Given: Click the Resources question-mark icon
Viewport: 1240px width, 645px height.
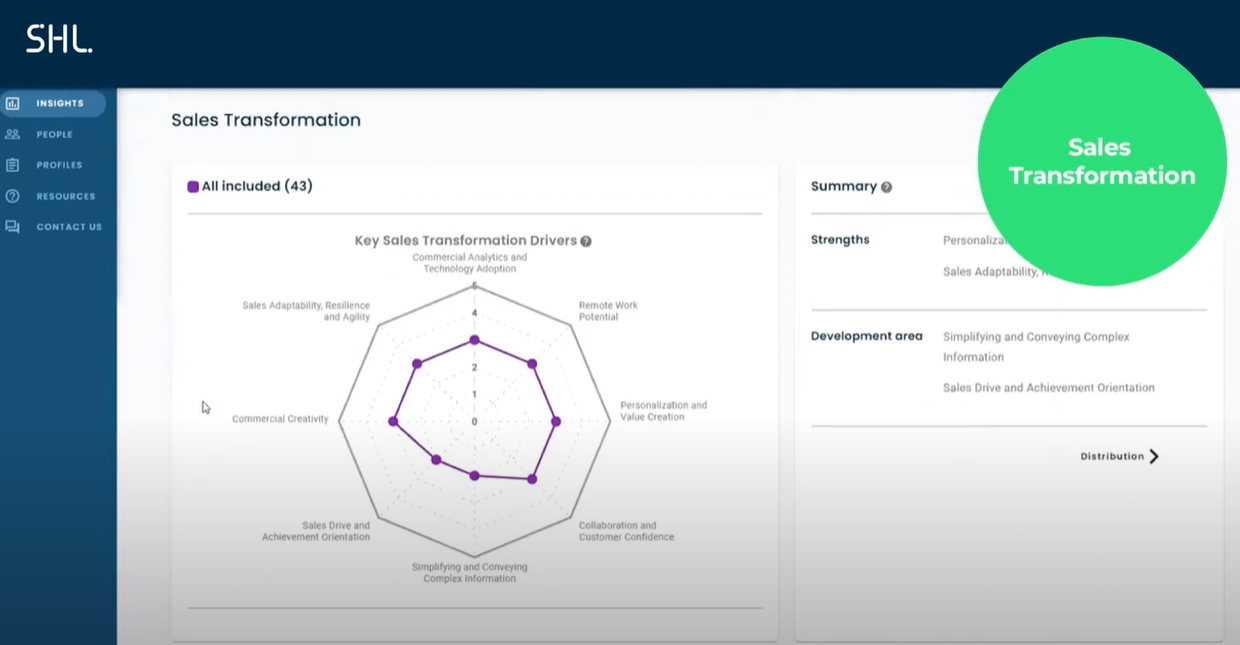Looking at the screenshot, I should click(x=14, y=196).
